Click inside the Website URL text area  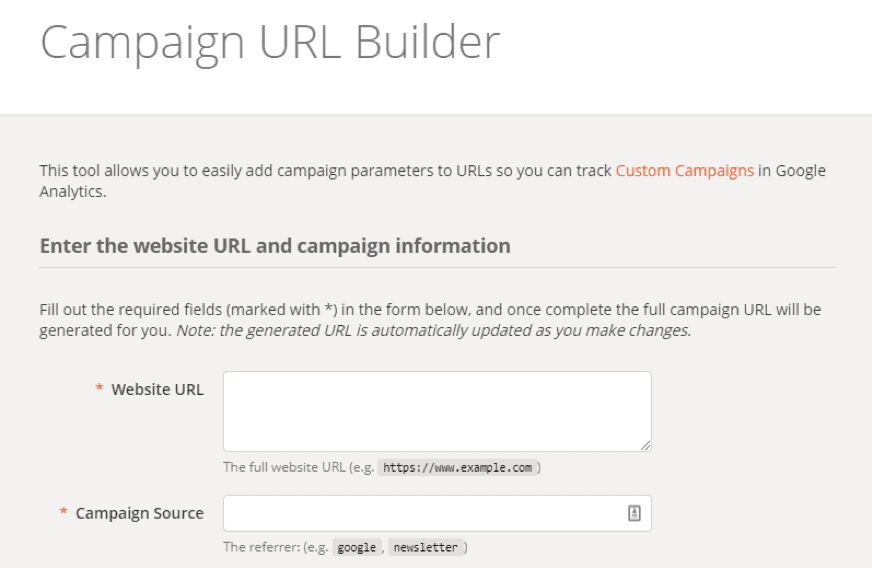click(437, 411)
